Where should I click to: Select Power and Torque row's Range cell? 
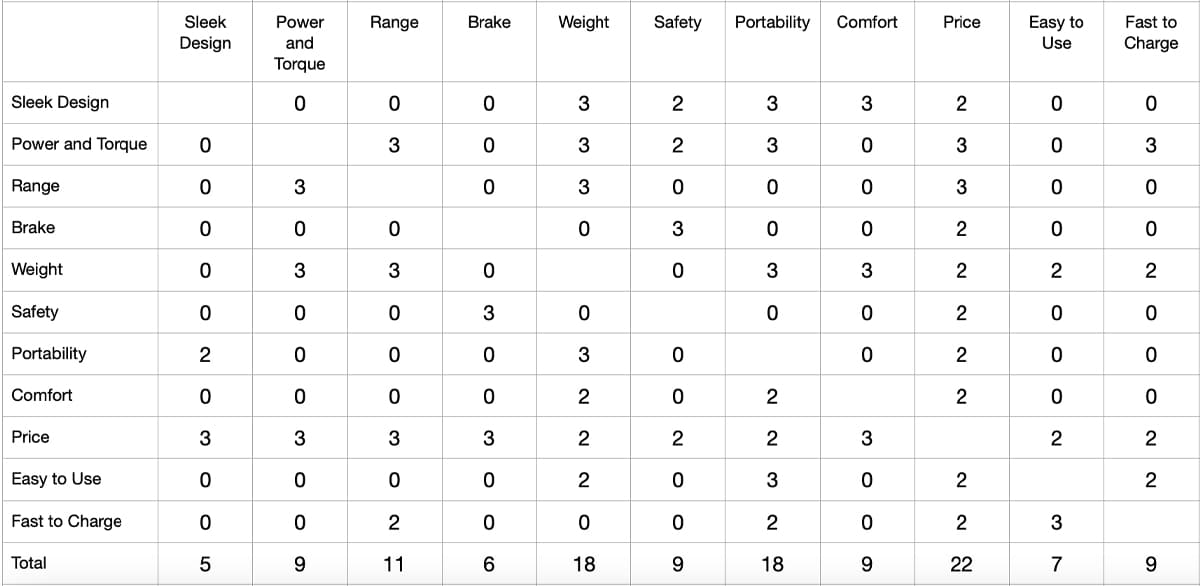(394, 145)
